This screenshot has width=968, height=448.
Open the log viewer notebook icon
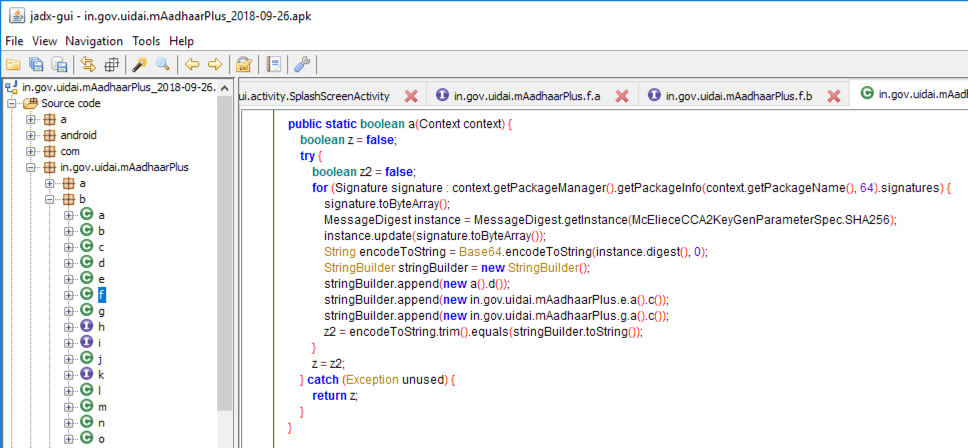point(273,65)
